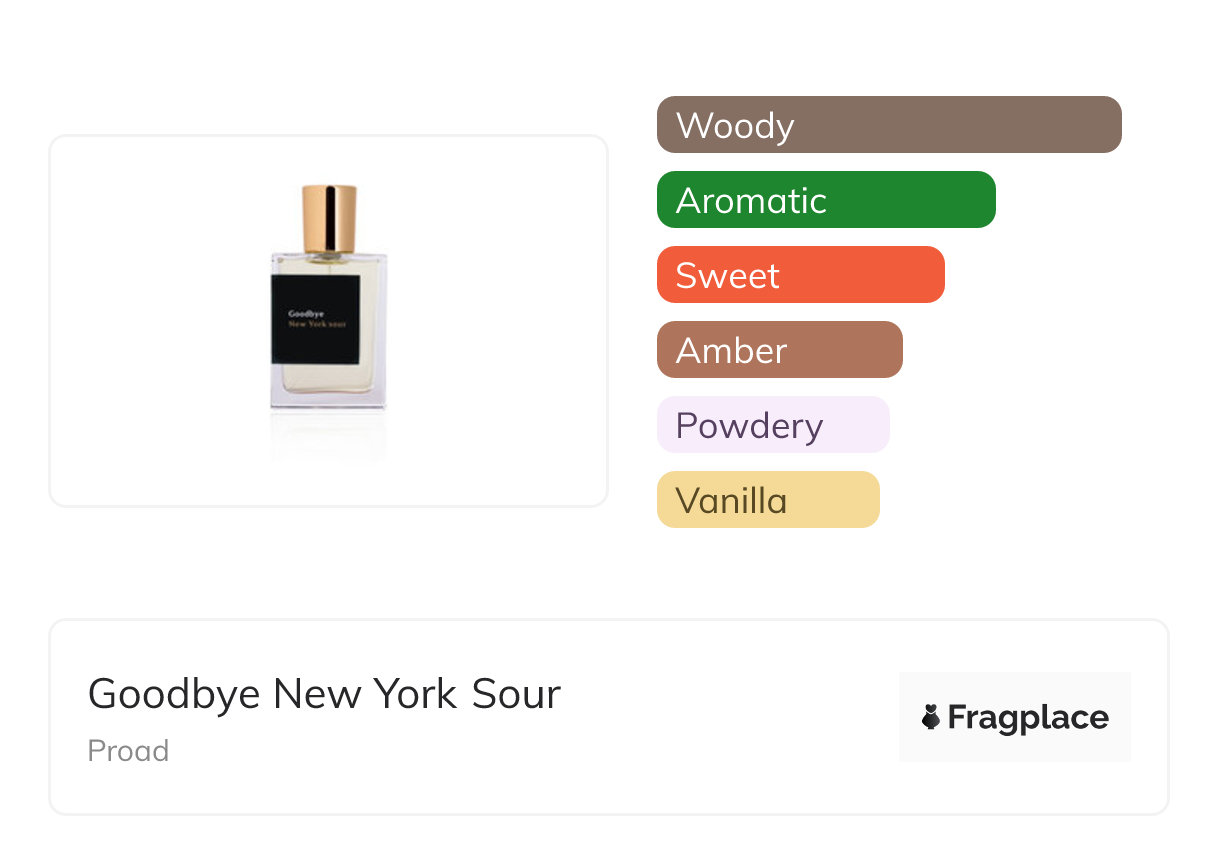Select the green Aromatic accord bar
Screen dimensions: 1218x864
[x=825, y=200]
